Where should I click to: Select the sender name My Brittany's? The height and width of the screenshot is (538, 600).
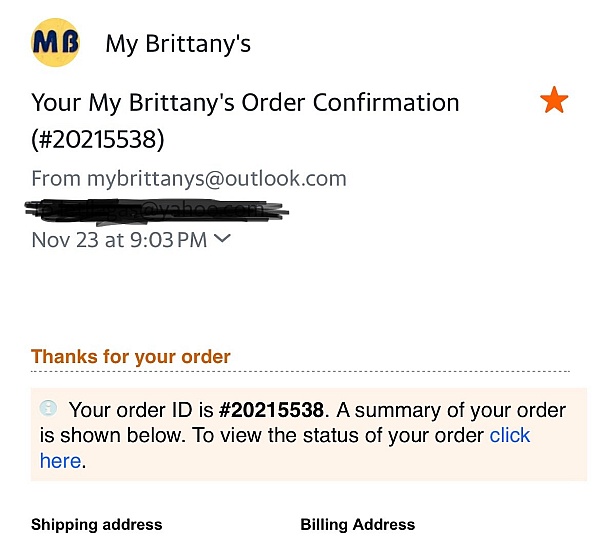coord(178,44)
